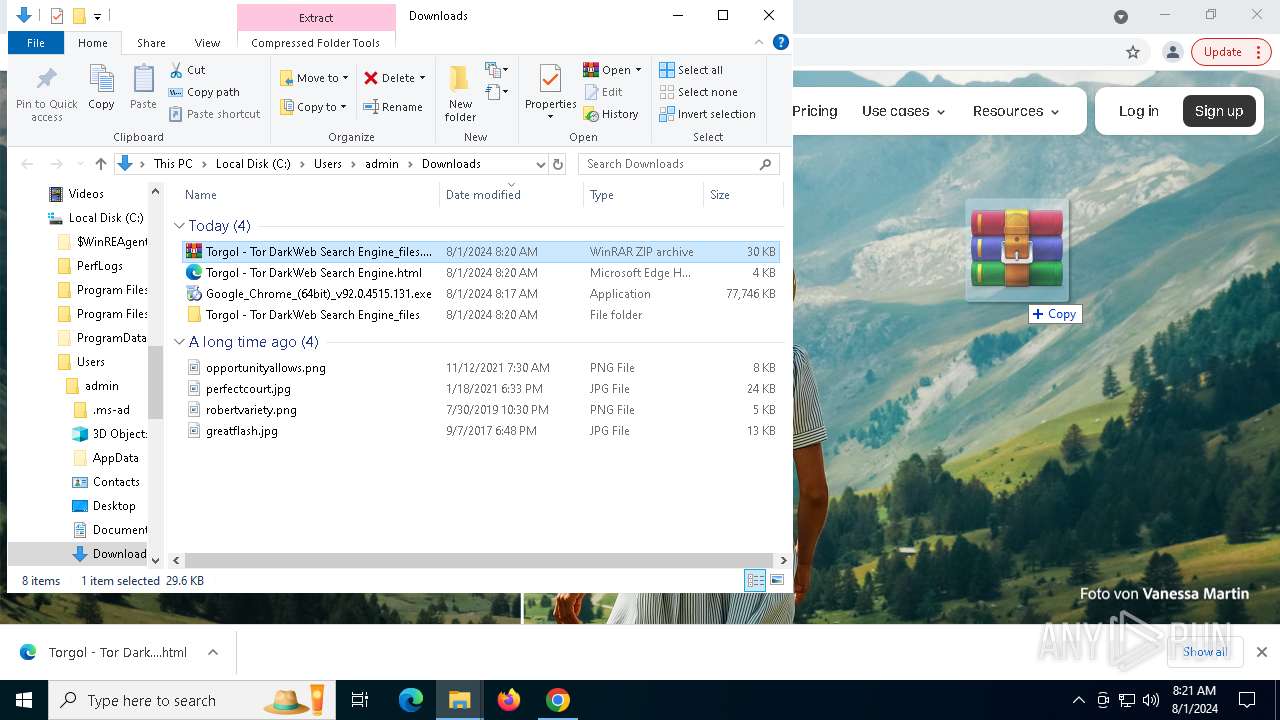Bookmark the page with Chrome star icon
1280x720 pixels.
point(1133,52)
